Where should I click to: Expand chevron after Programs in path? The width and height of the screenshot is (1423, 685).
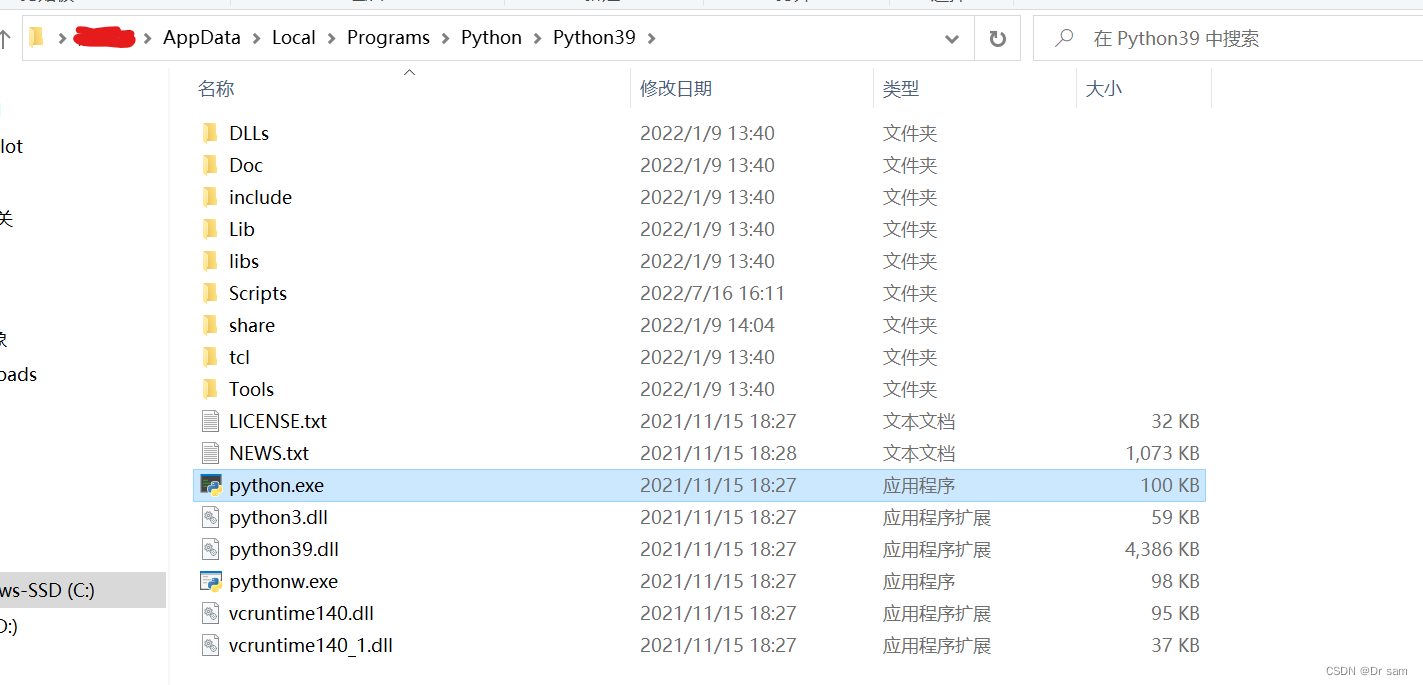click(x=446, y=38)
